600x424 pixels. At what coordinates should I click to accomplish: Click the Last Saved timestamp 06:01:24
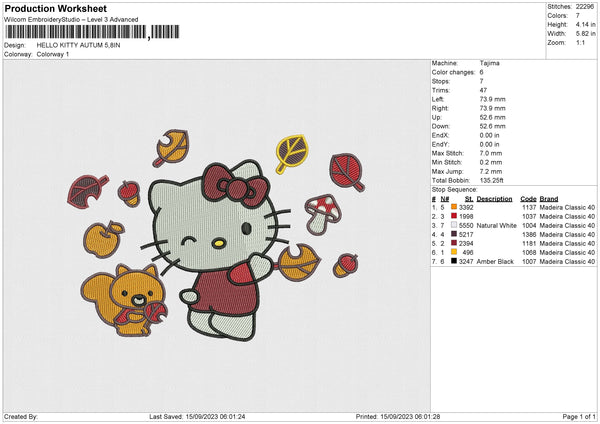coord(232,416)
